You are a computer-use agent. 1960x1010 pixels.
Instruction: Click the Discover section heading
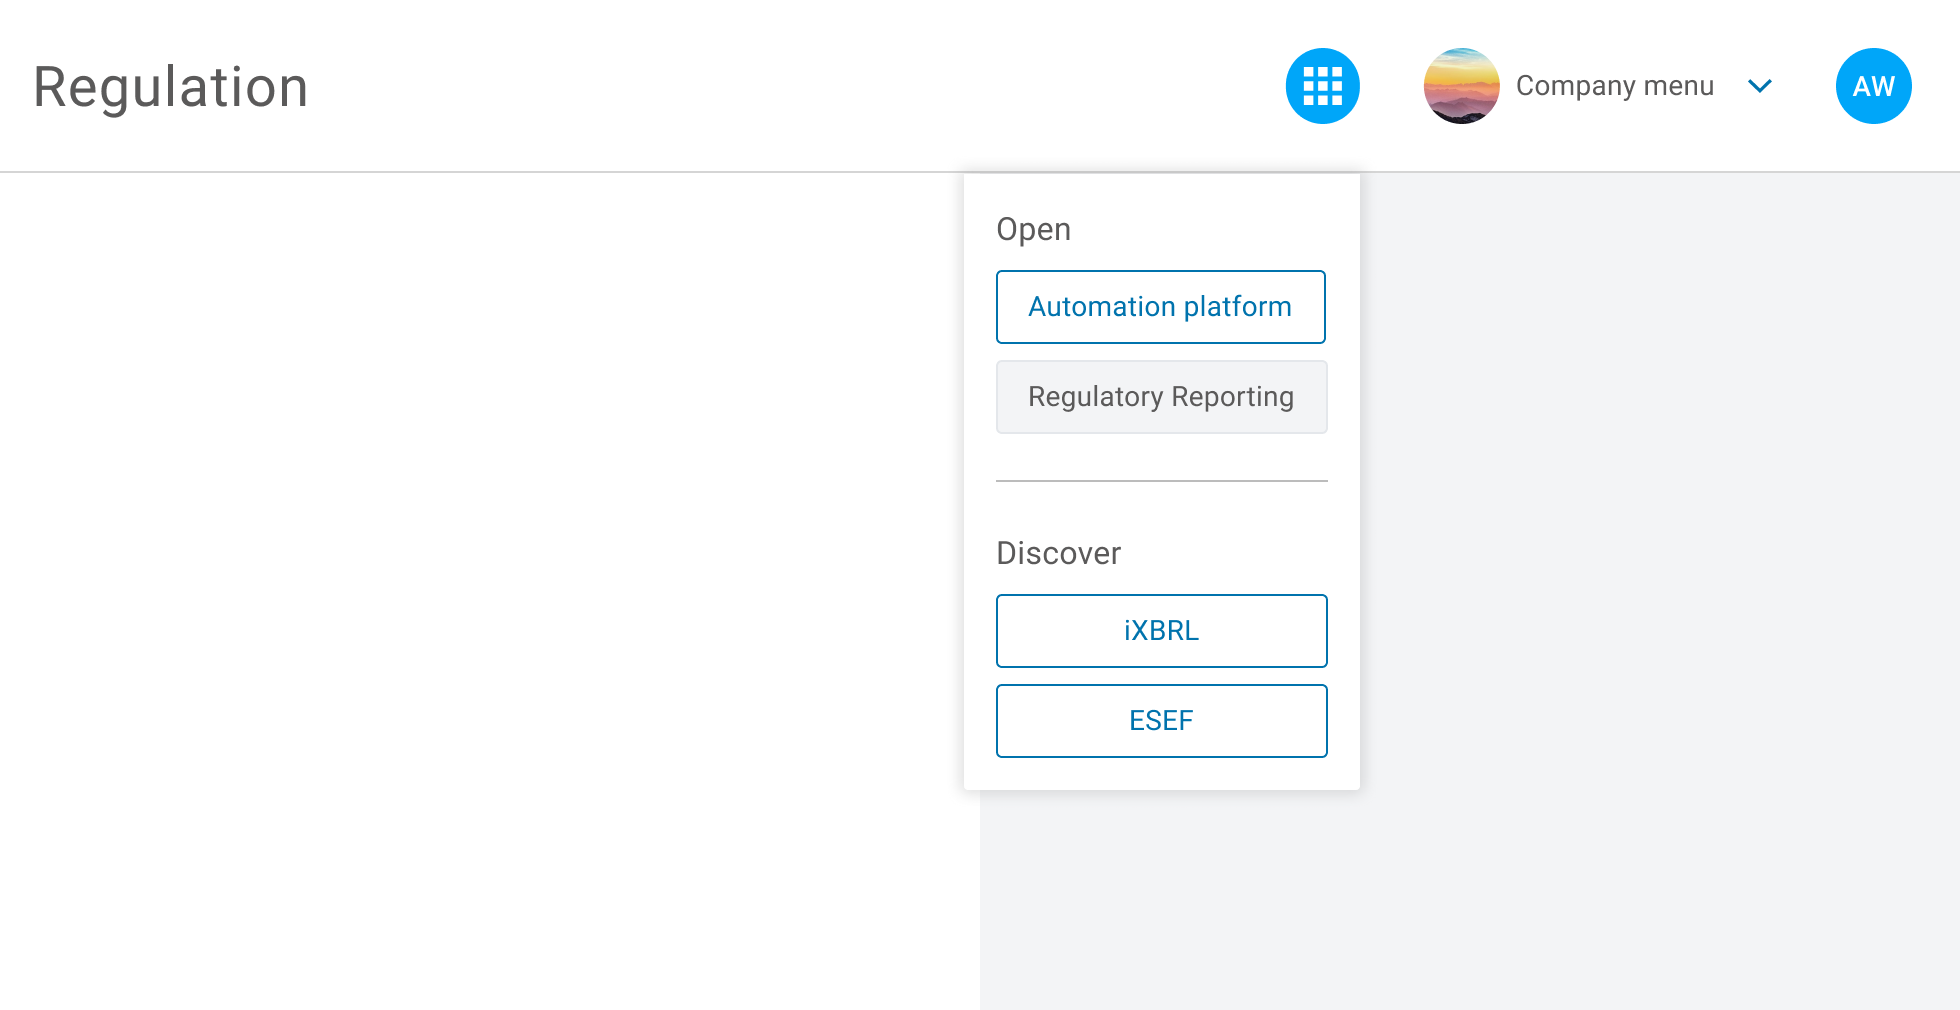[1058, 553]
